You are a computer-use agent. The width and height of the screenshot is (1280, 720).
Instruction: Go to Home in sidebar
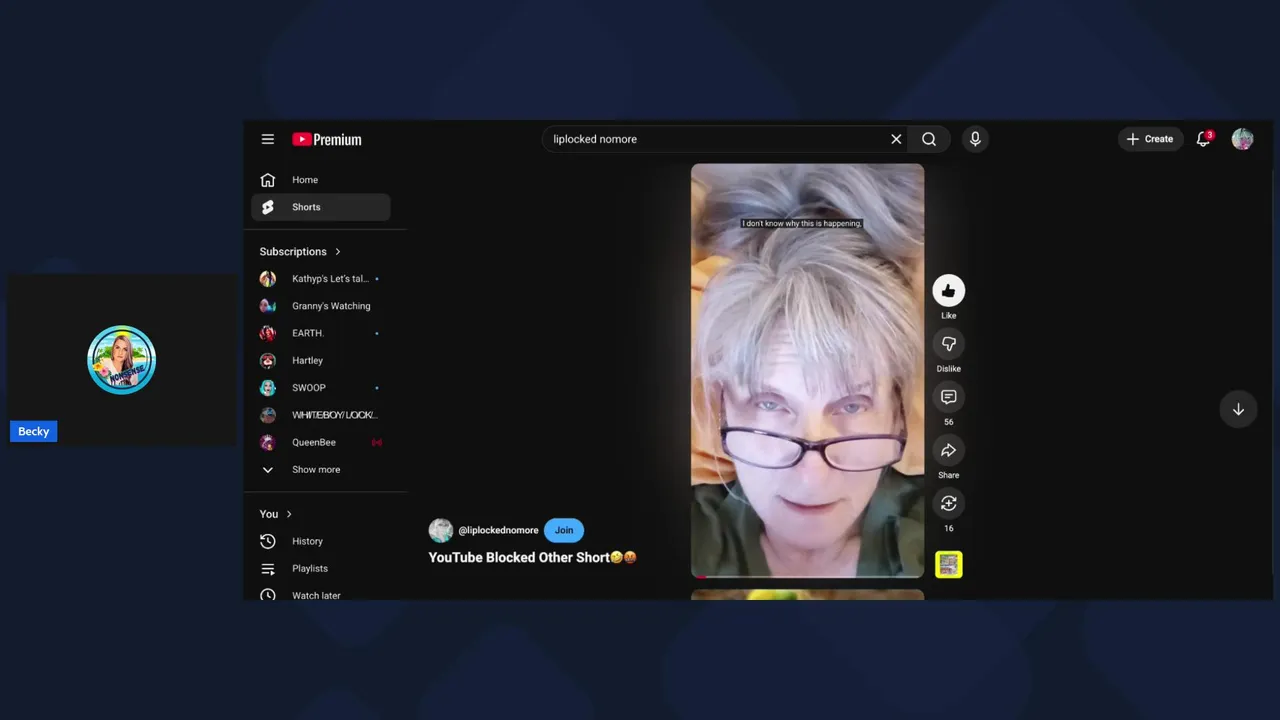click(321, 180)
